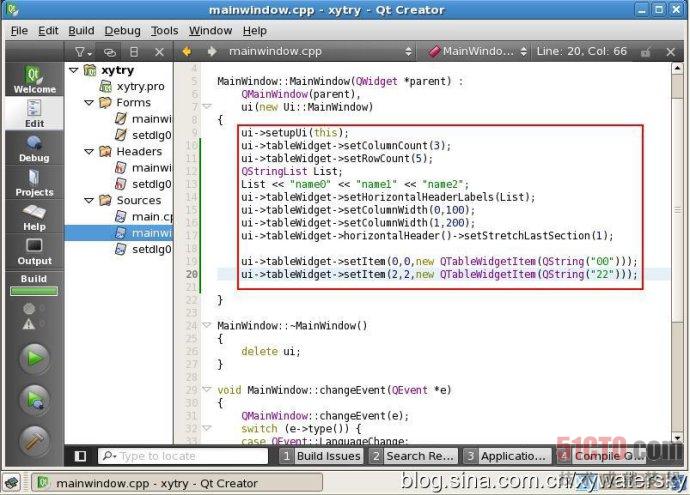Open the Debug menu
The image size is (690, 495).
pyautogui.click(x=122, y=31)
